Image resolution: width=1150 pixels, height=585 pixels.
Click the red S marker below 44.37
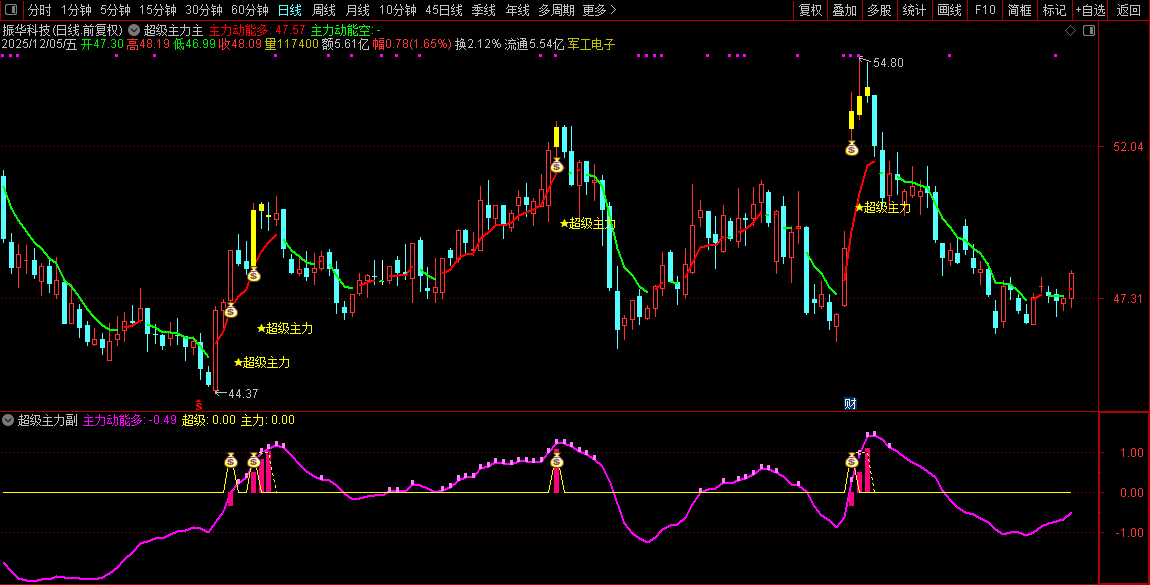(x=199, y=404)
